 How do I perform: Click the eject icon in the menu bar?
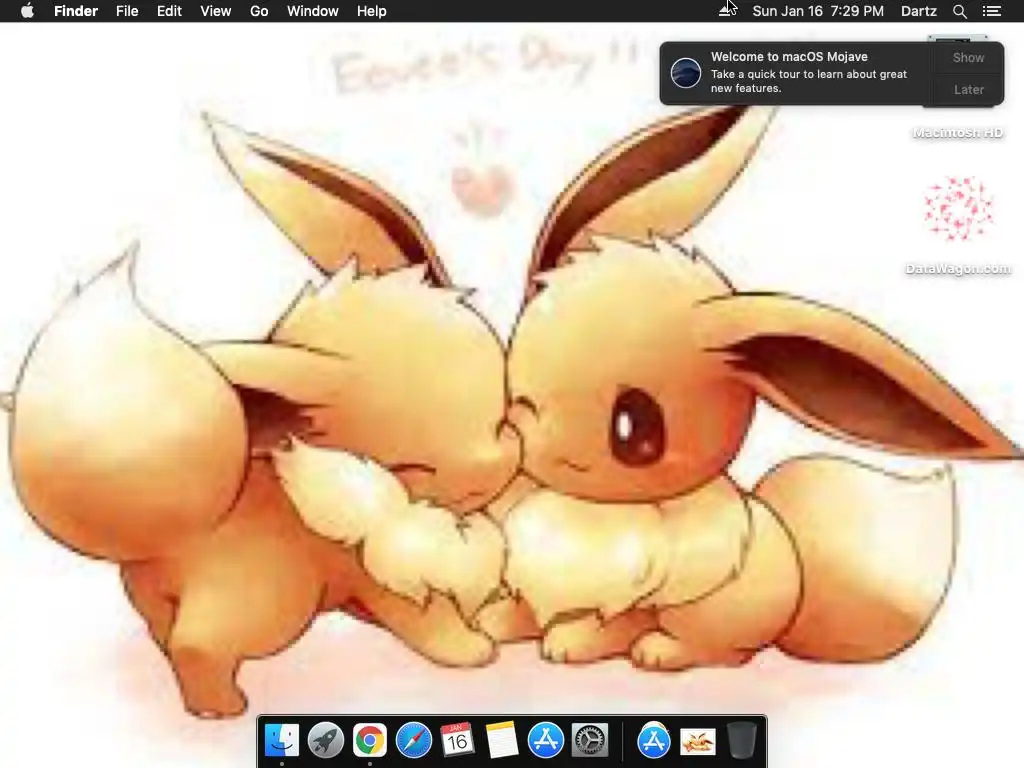point(726,10)
